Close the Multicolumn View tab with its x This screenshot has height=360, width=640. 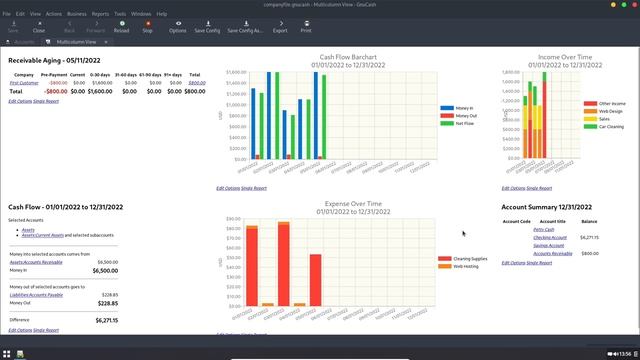click(x=106, y=42)
